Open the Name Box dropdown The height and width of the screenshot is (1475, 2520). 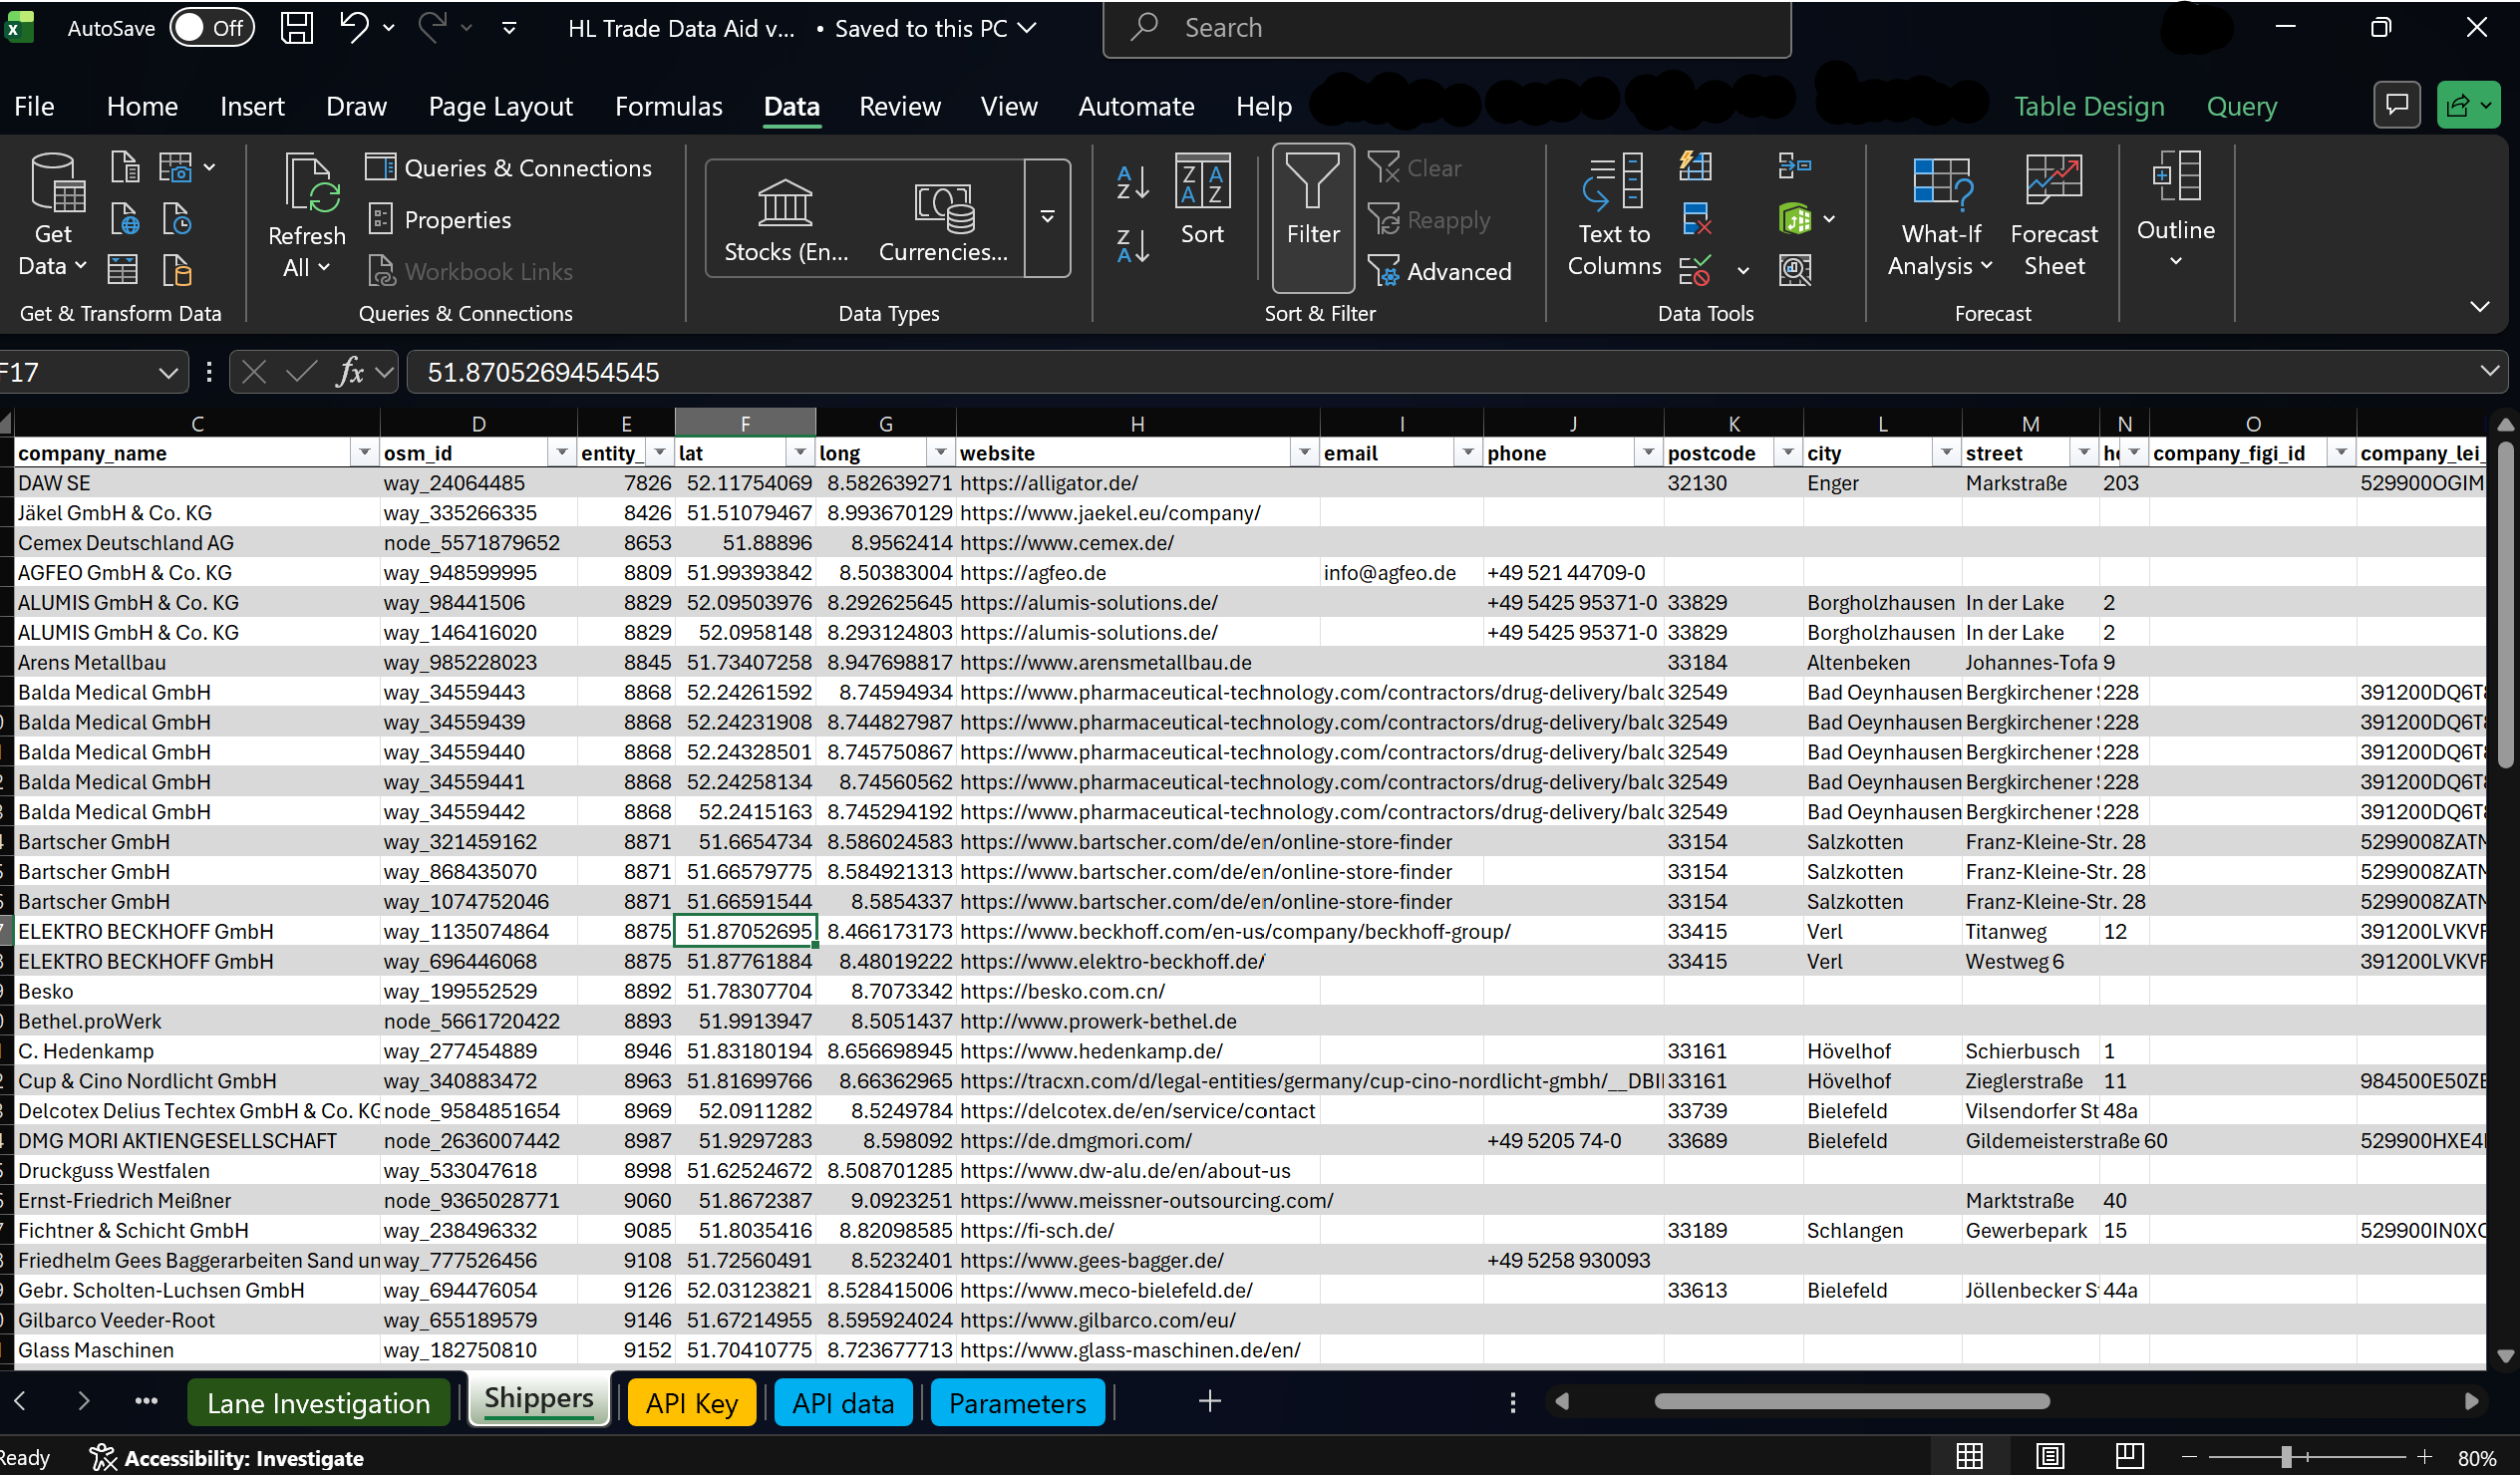167,373
